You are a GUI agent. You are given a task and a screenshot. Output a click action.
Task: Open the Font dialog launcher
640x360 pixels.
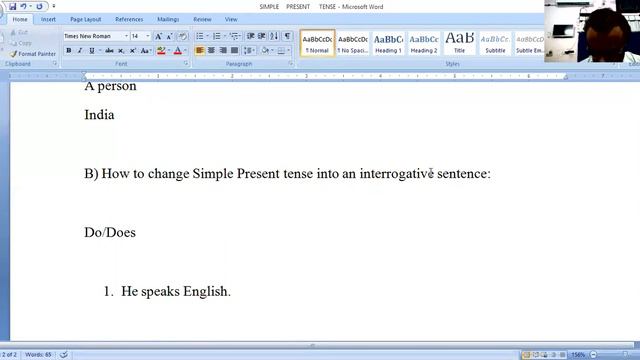click(186, 64)
